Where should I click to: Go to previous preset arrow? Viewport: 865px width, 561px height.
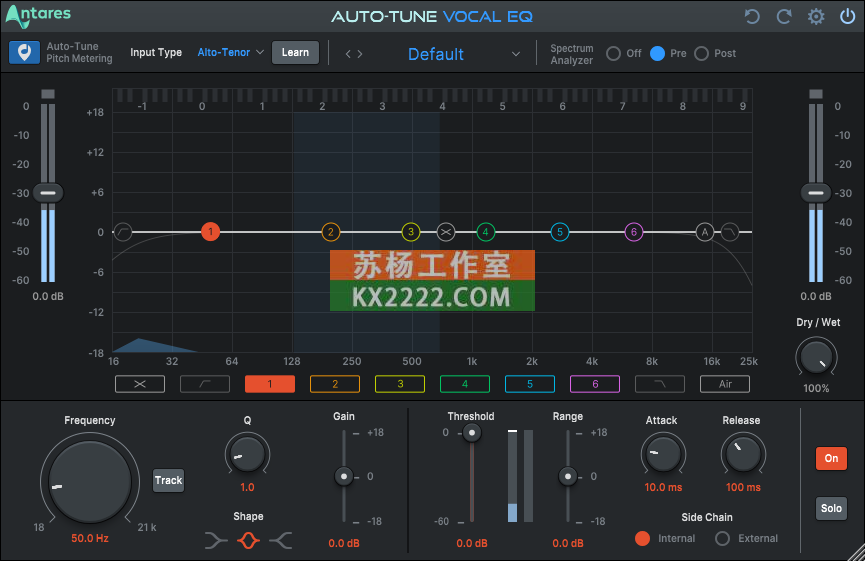click(348, 54)
